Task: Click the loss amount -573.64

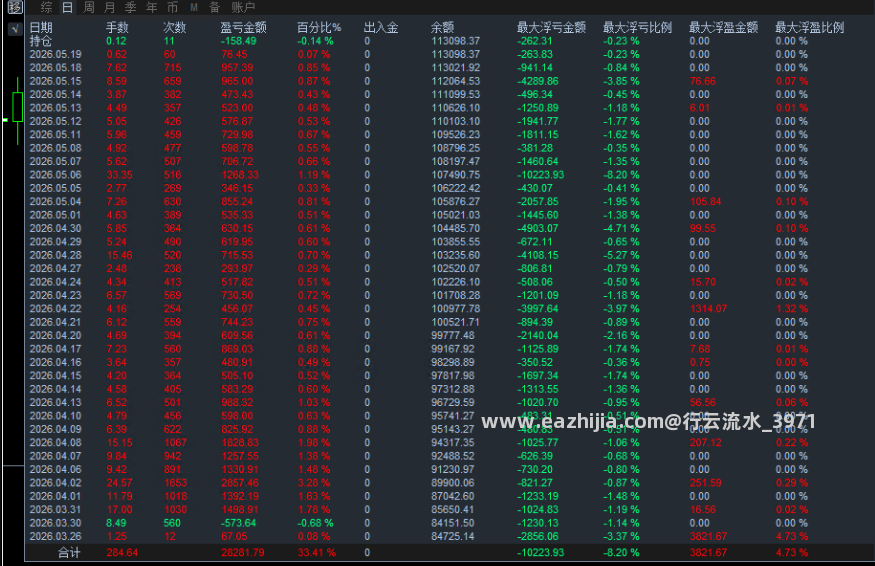Action: (x=238, y=523)
